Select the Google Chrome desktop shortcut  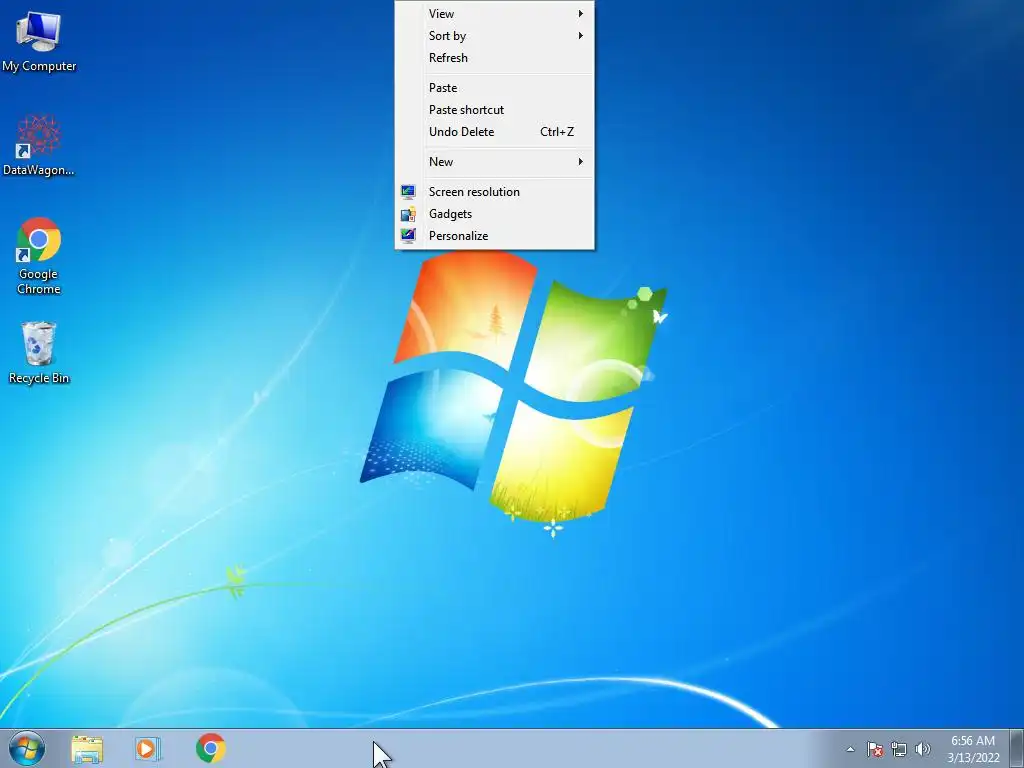(x=39, y=256)
